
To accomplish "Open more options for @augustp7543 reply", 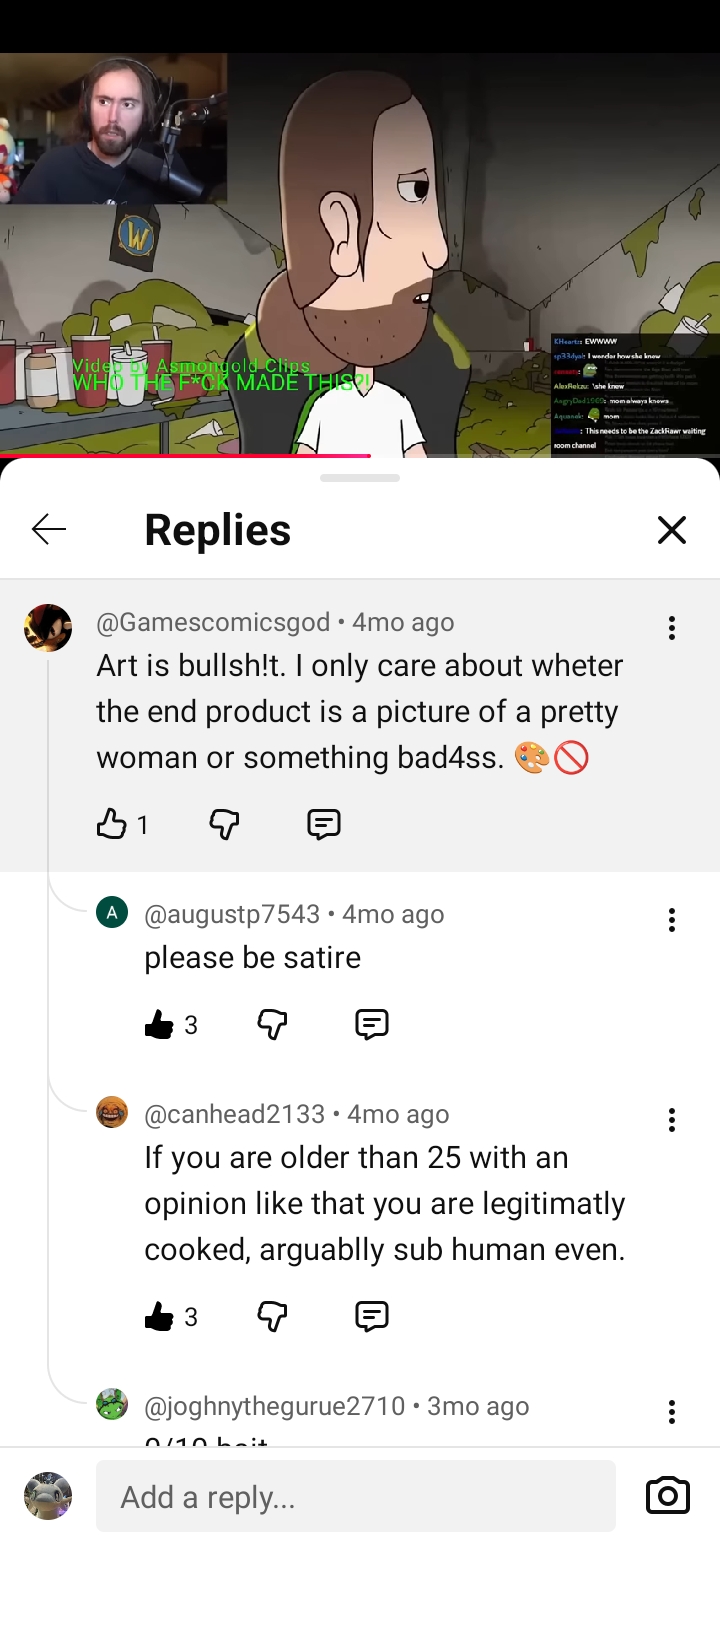I will [672, 920].
